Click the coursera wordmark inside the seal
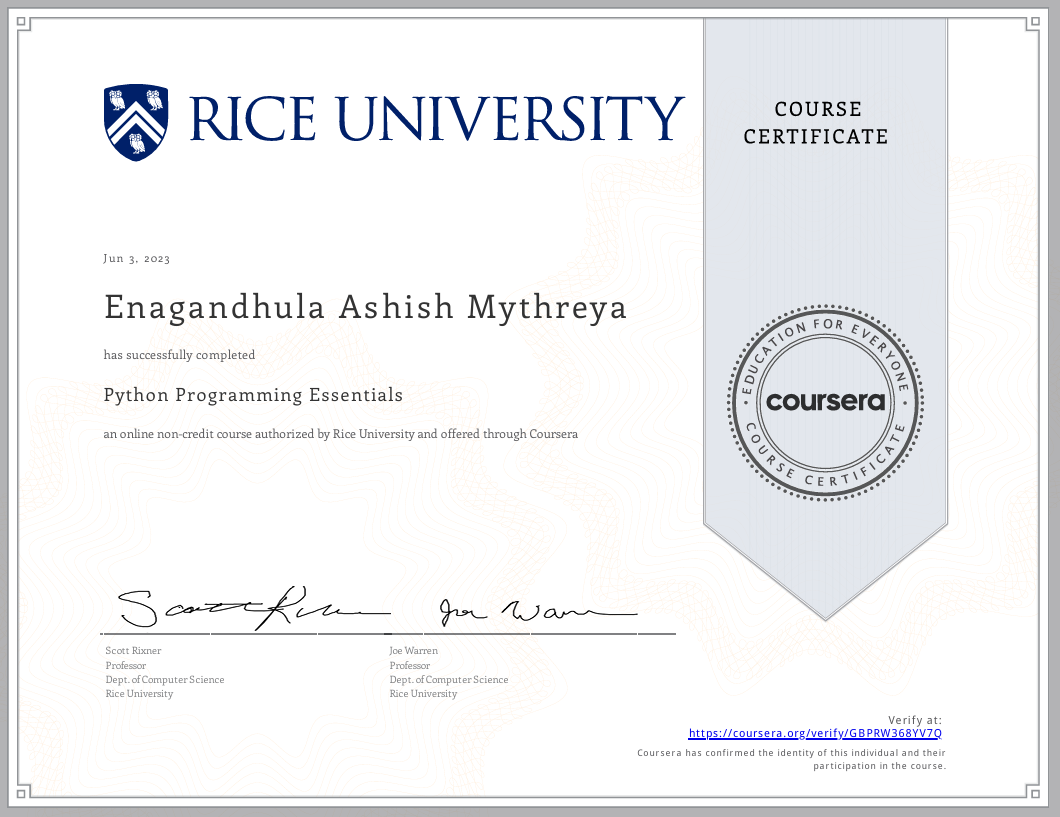Screen dimensions: 1060x817 tap(825, 402)
